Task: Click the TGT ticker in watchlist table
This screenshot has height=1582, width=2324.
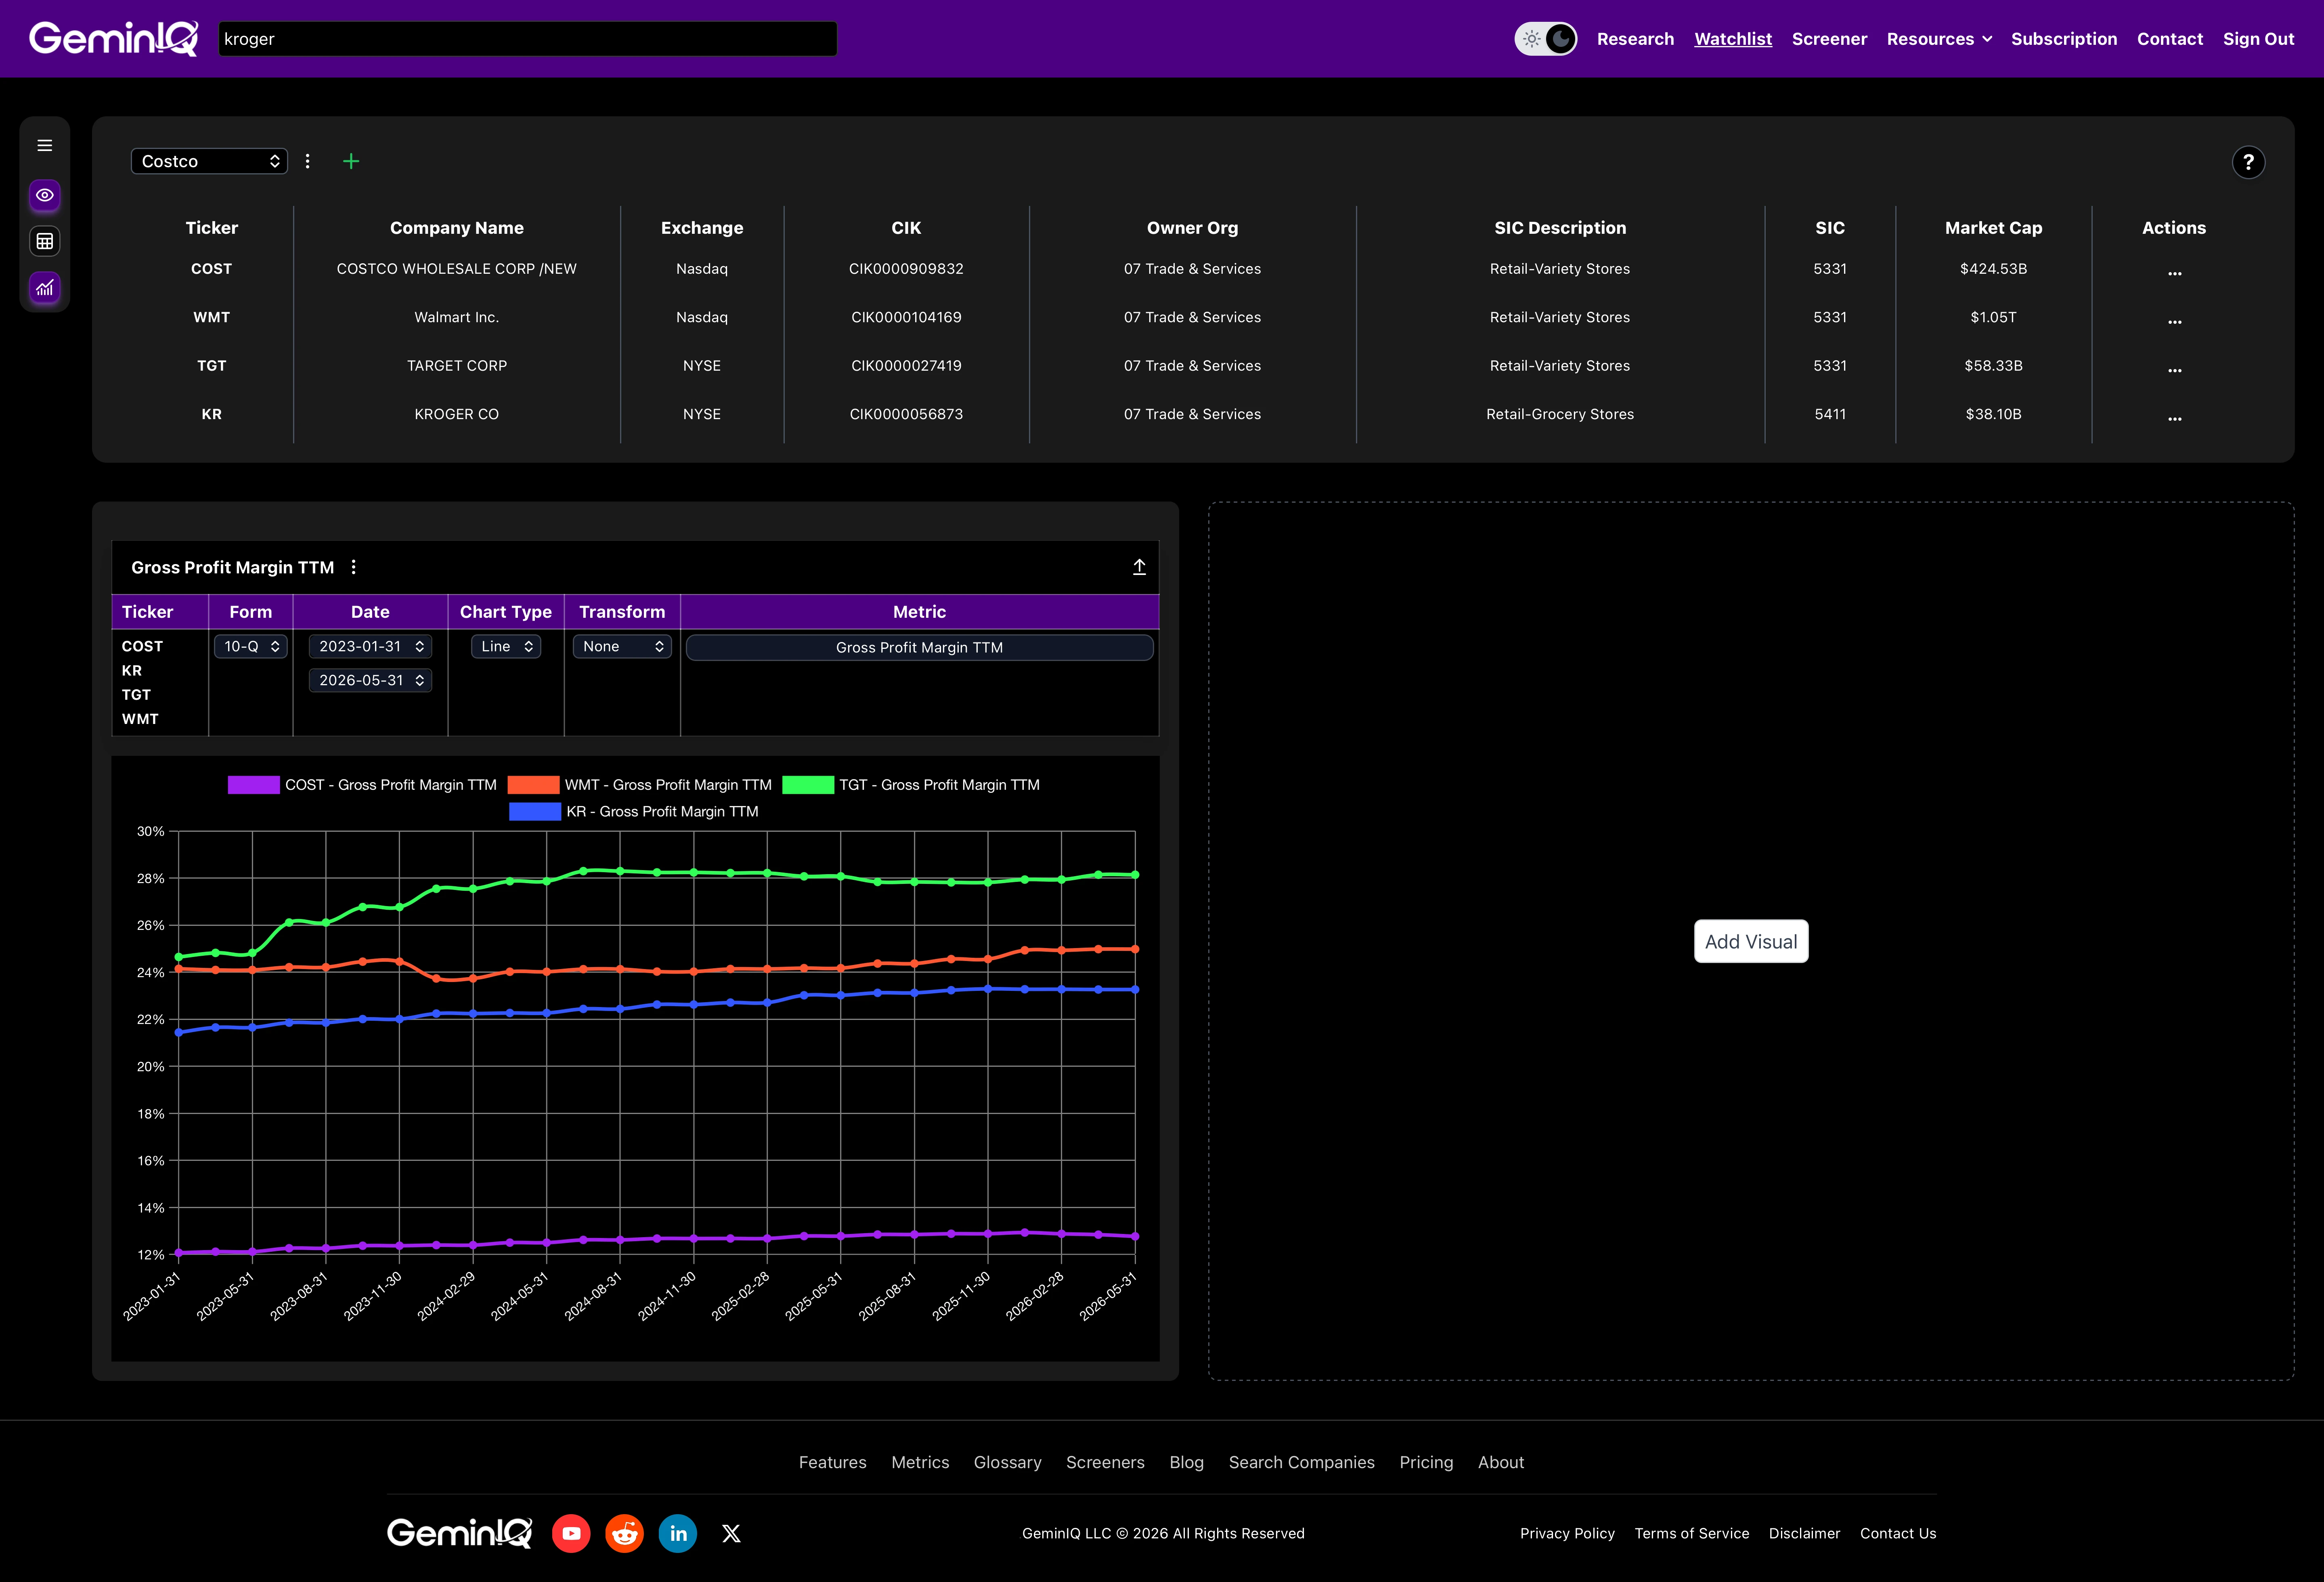Action: pyautogui.click(x=212, y=366)
